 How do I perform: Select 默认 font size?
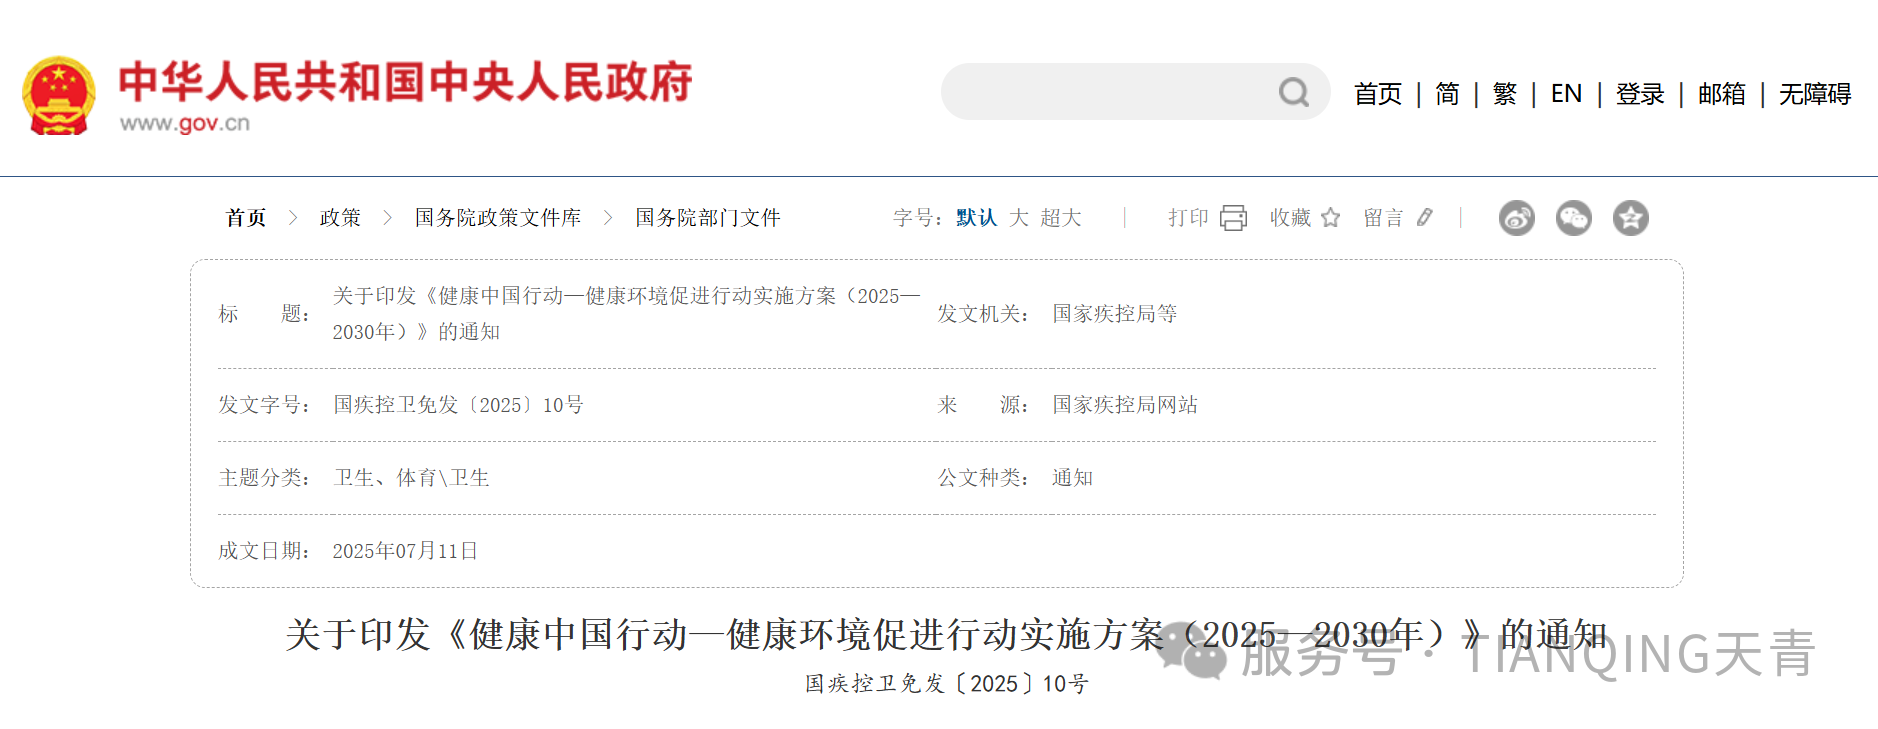pos(976,218)
